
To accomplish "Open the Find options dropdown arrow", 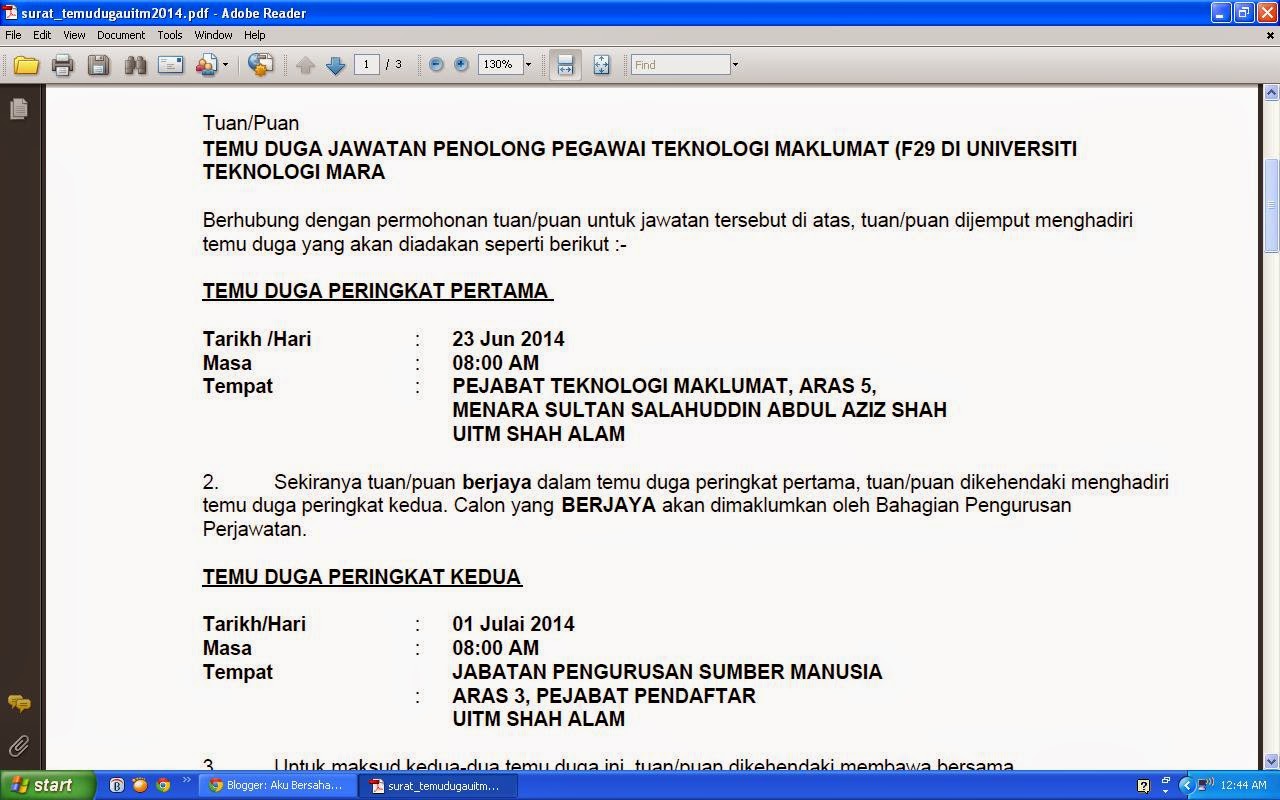I will (x=735, y=65).
